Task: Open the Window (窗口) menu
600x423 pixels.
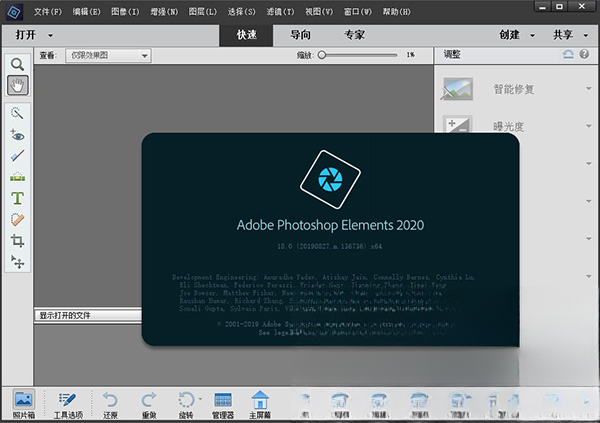Action: click(358, 12)
